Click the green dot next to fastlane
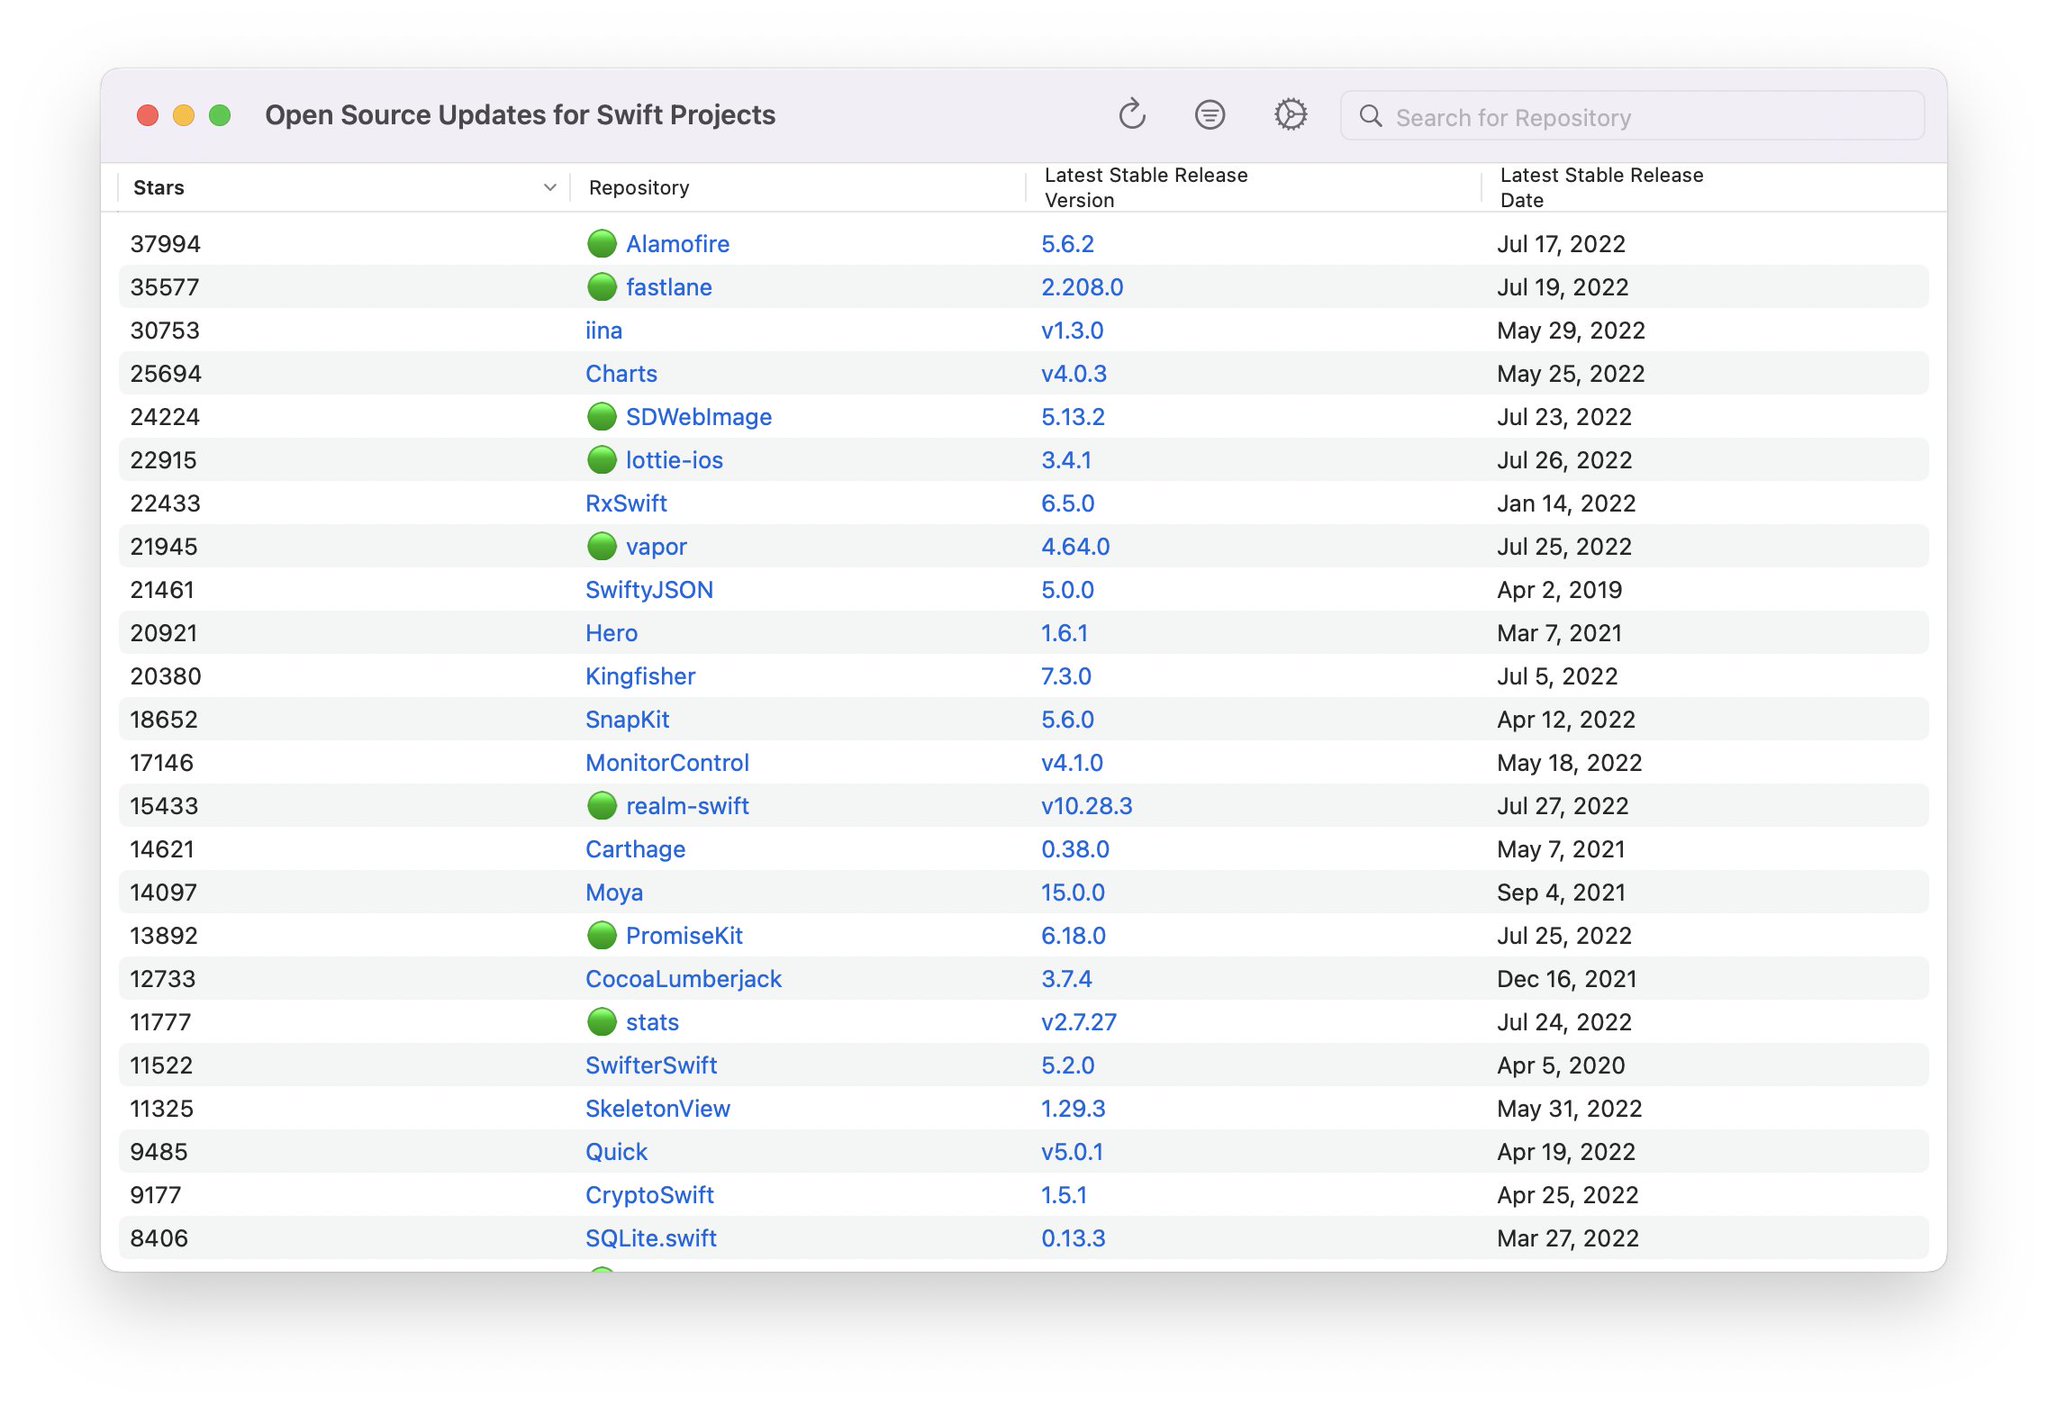The width and height of the screenshot is (2048, 1405). coord(601,287)
